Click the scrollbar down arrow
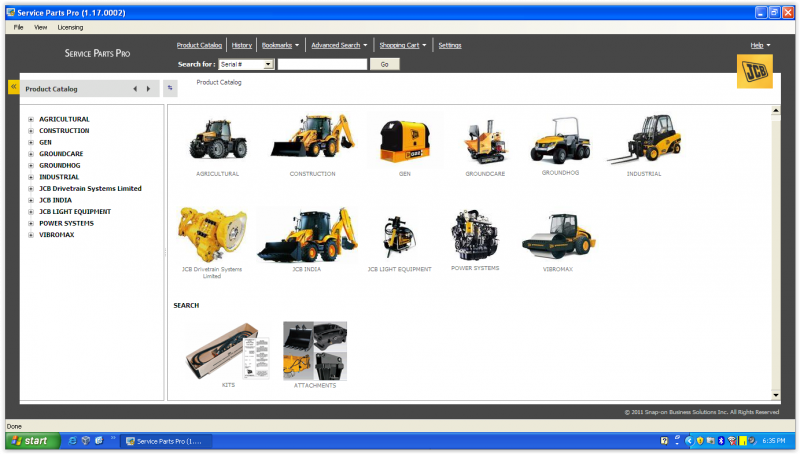 (776, 395)
